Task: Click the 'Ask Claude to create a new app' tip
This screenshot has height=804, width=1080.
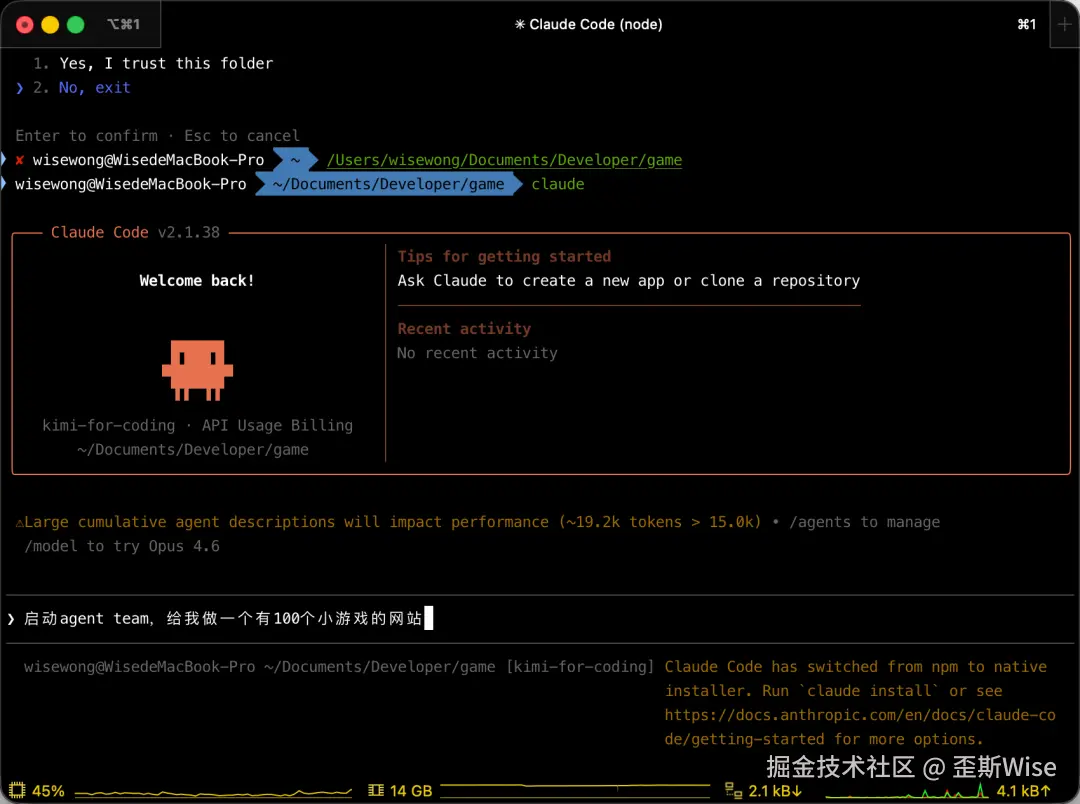Action: [x=628, y=280]
